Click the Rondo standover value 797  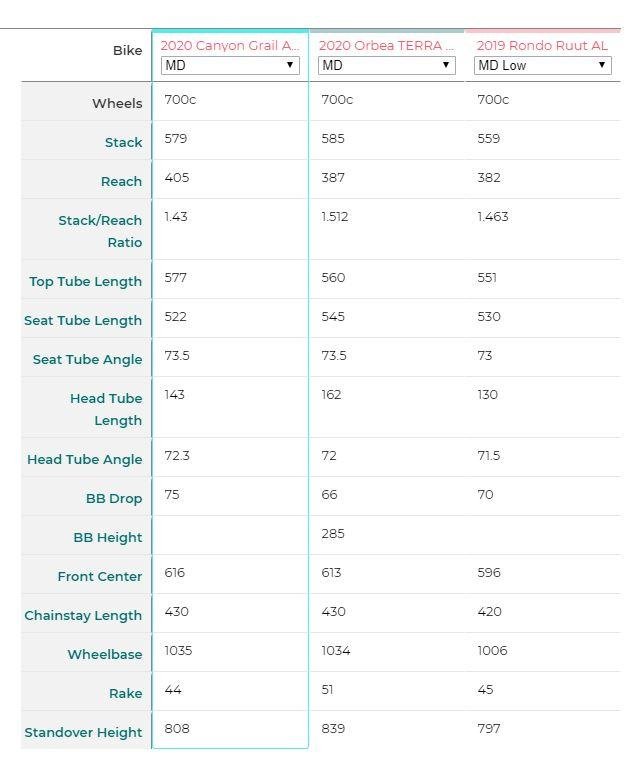coord(489,729)
